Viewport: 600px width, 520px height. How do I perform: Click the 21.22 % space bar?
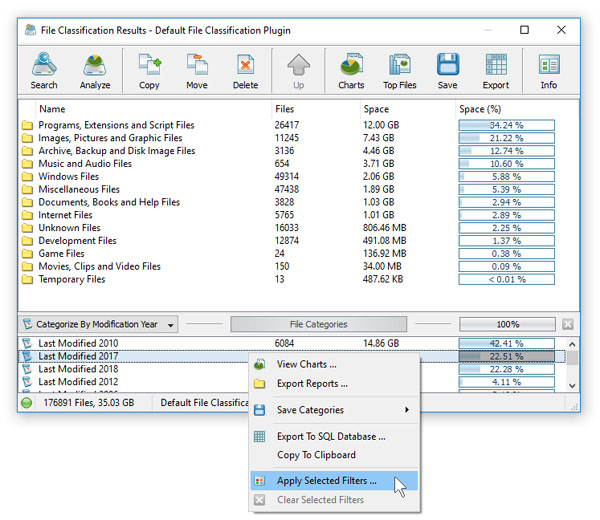507,138
